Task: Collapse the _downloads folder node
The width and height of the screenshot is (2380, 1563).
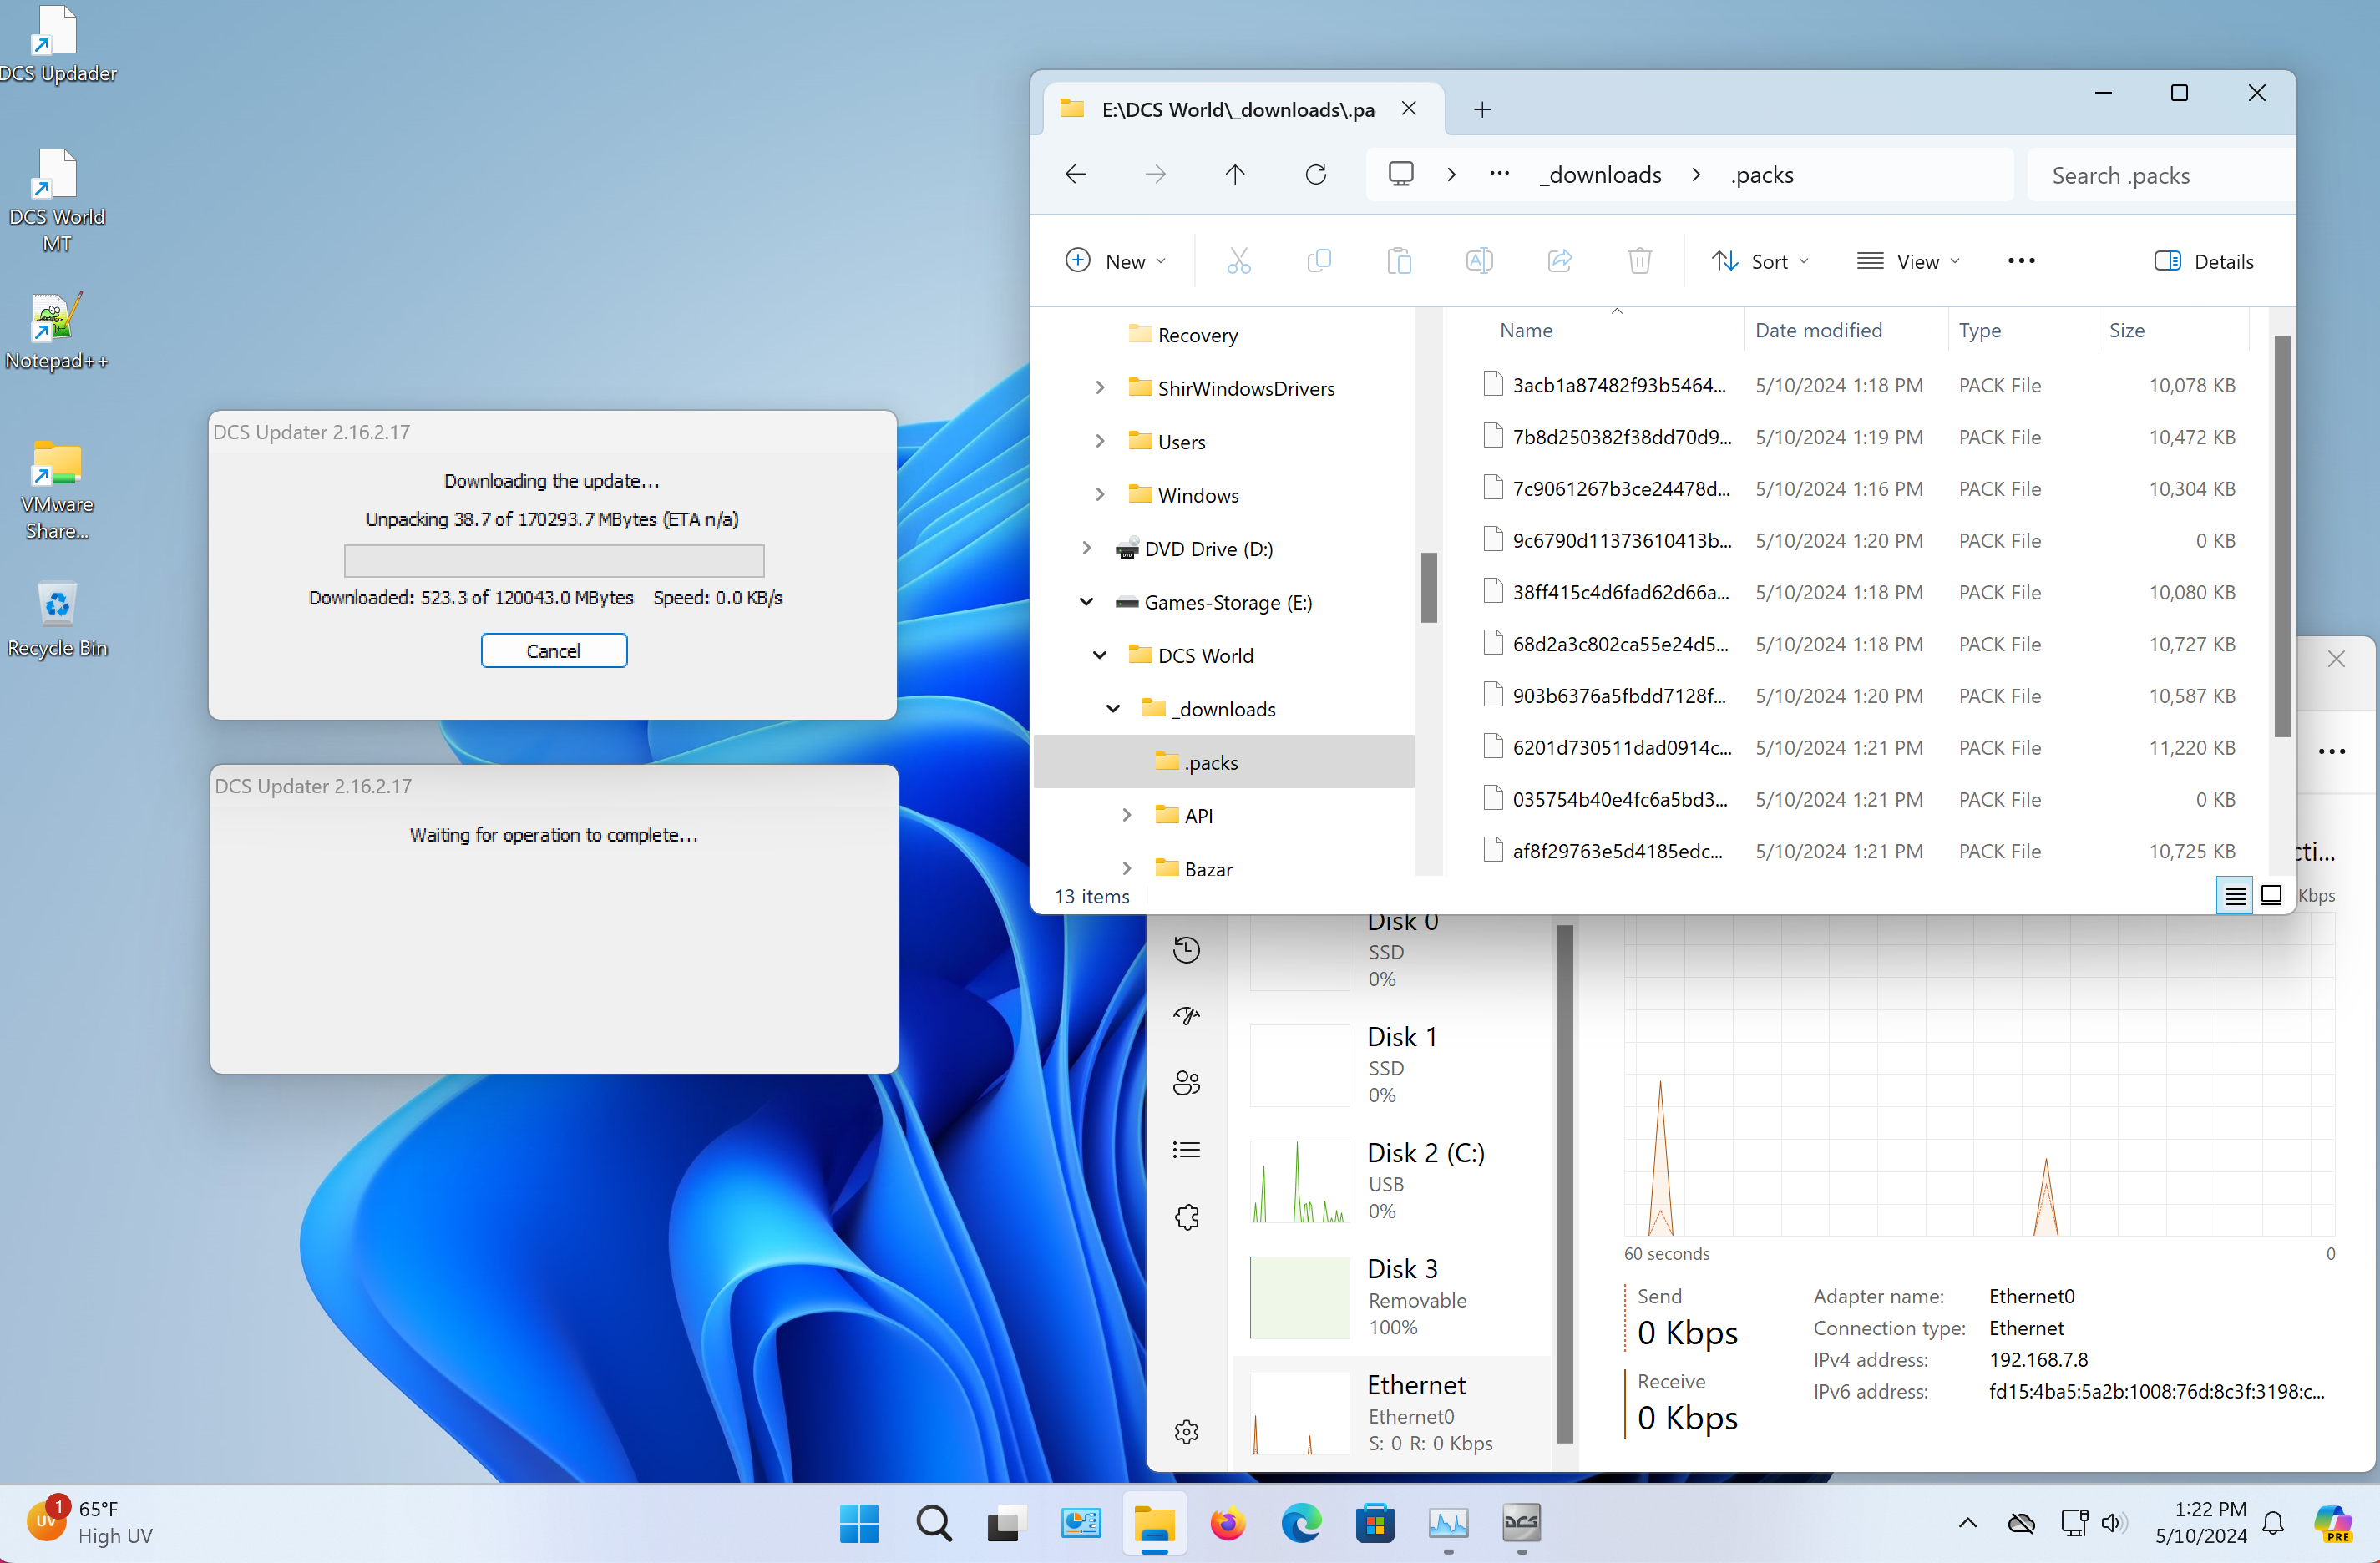Action: coord(1113,708)
